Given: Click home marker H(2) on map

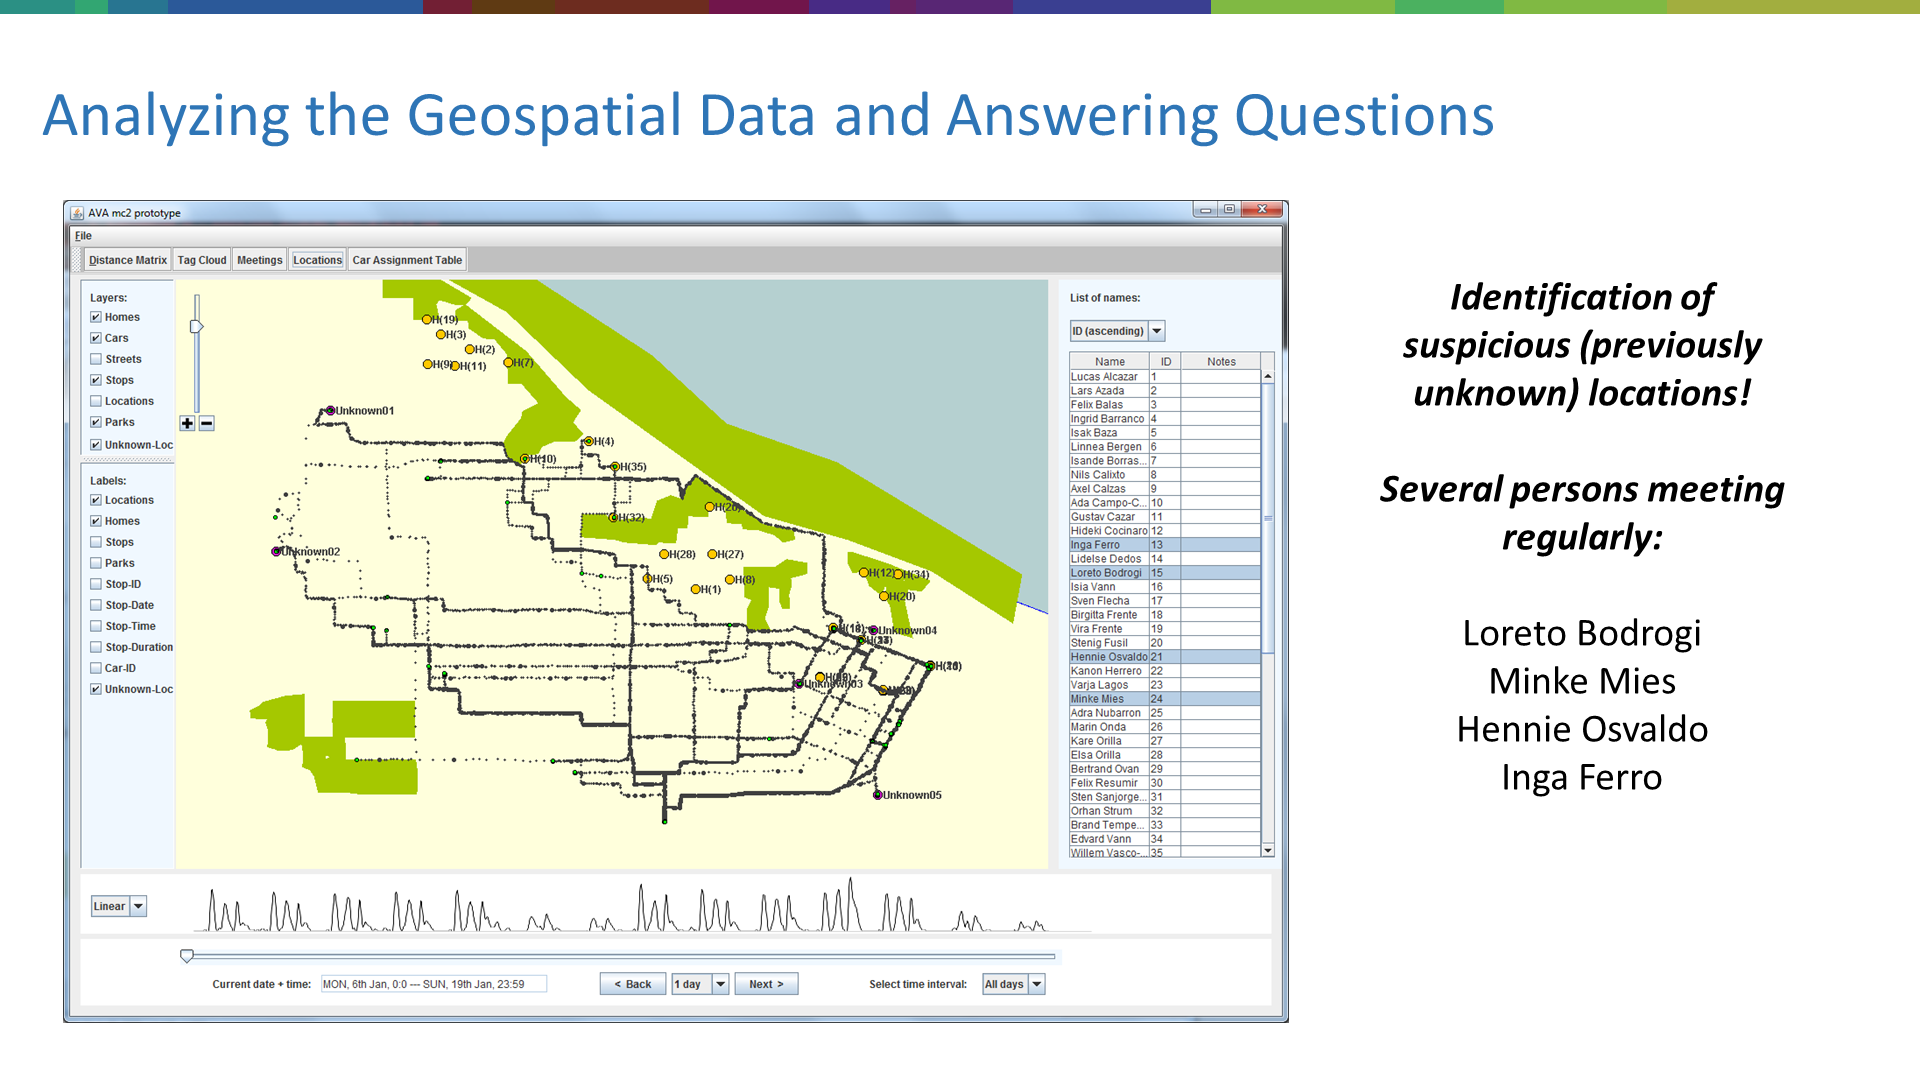Looking at the screenshot, I should [469, 350].
